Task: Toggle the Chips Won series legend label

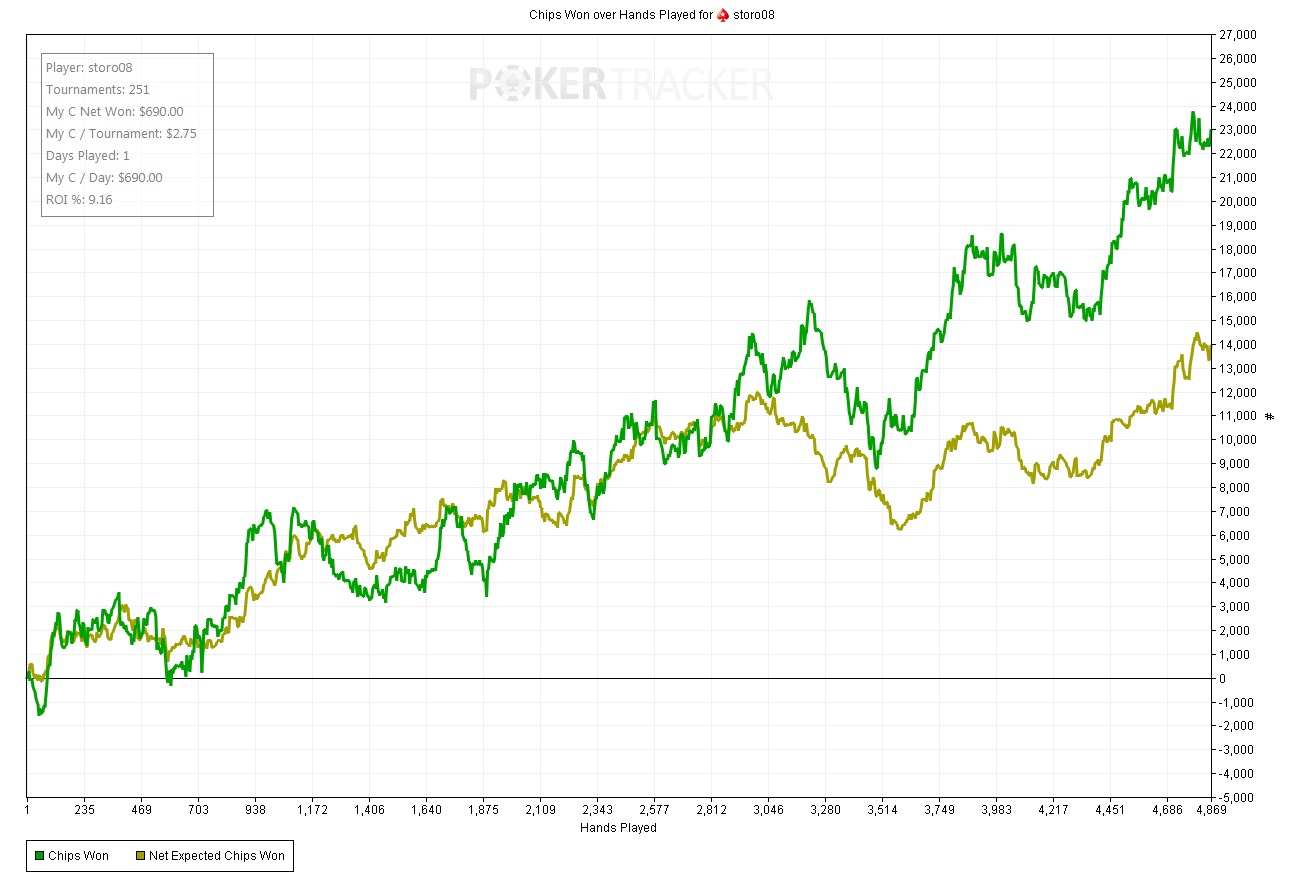Action: (x=78, y=855)
